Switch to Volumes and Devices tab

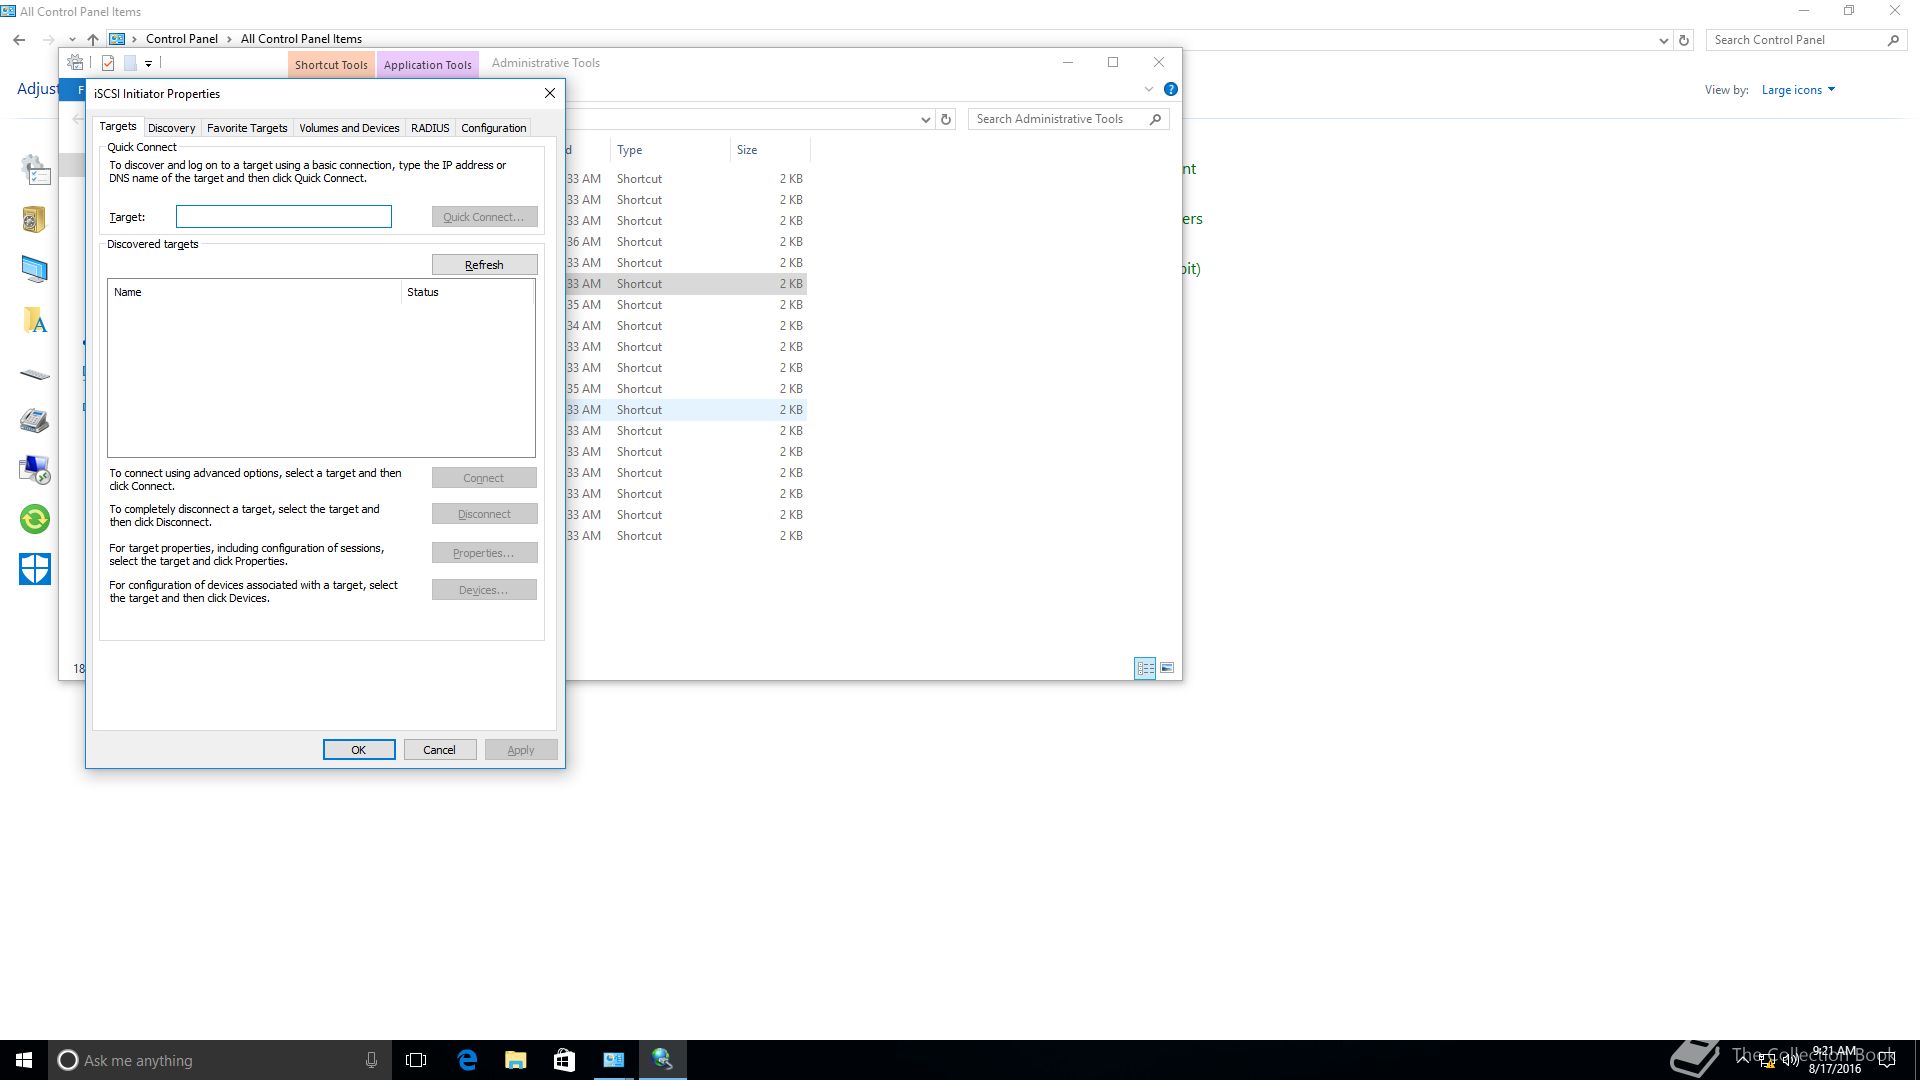(349, 128)
